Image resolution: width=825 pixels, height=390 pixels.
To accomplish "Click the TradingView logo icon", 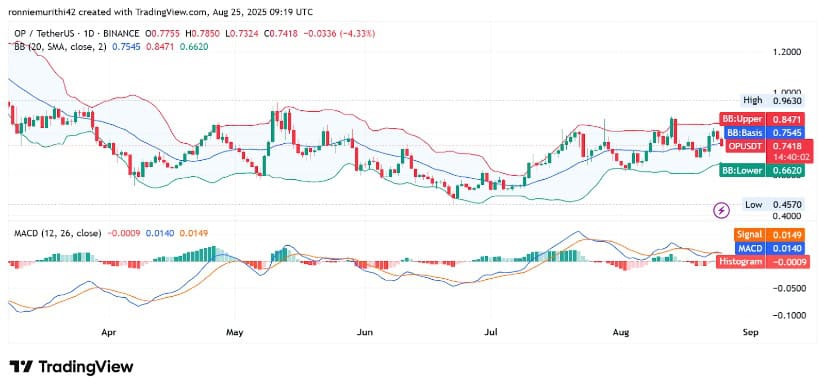I will pos(22,367).
